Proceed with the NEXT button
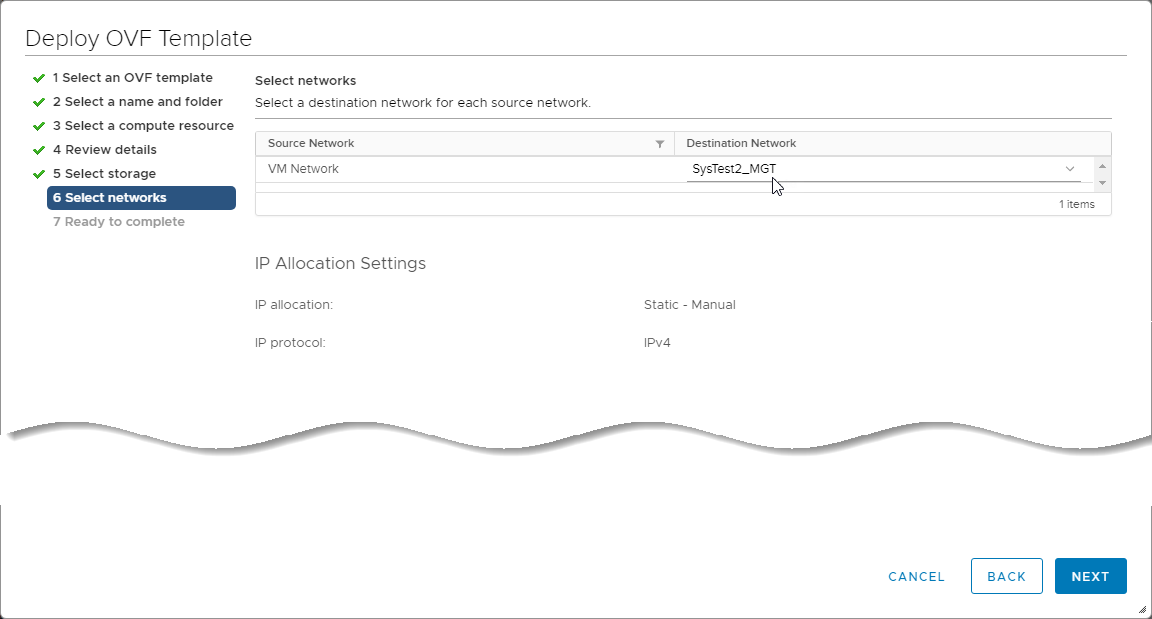The width and height of the screenshot is (1152, 619). coord(1090,576)
